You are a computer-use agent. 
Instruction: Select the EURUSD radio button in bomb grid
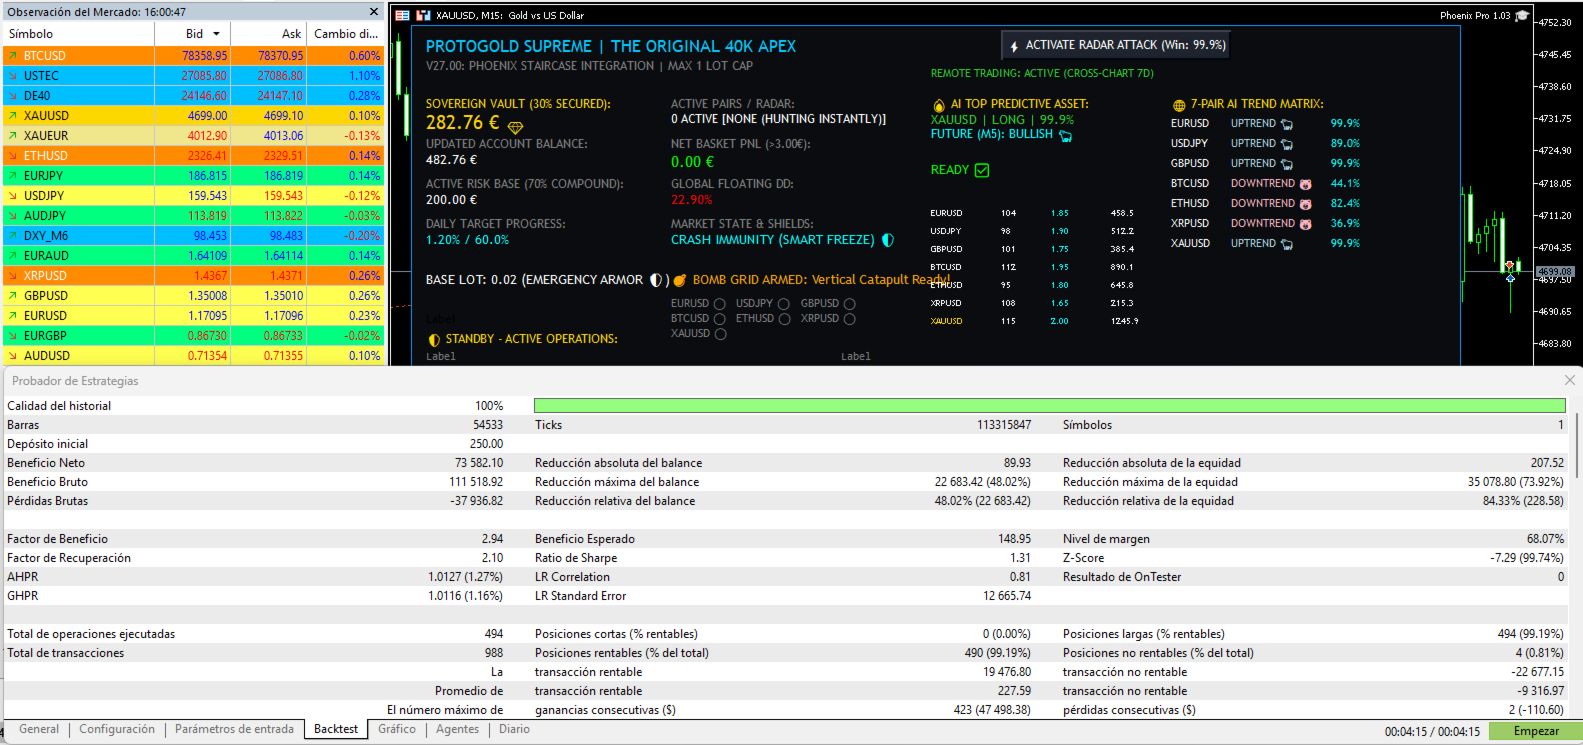(719, 304)
